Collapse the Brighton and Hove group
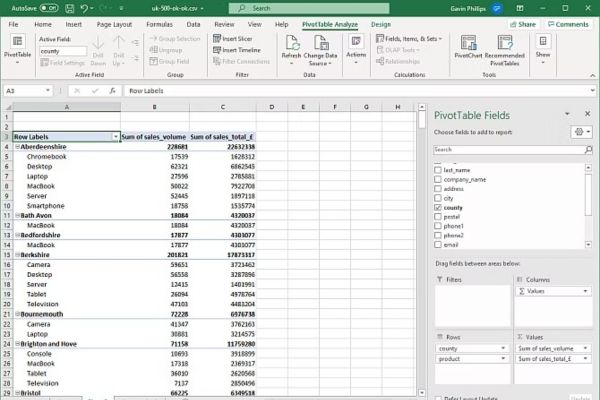 [17, 344]
